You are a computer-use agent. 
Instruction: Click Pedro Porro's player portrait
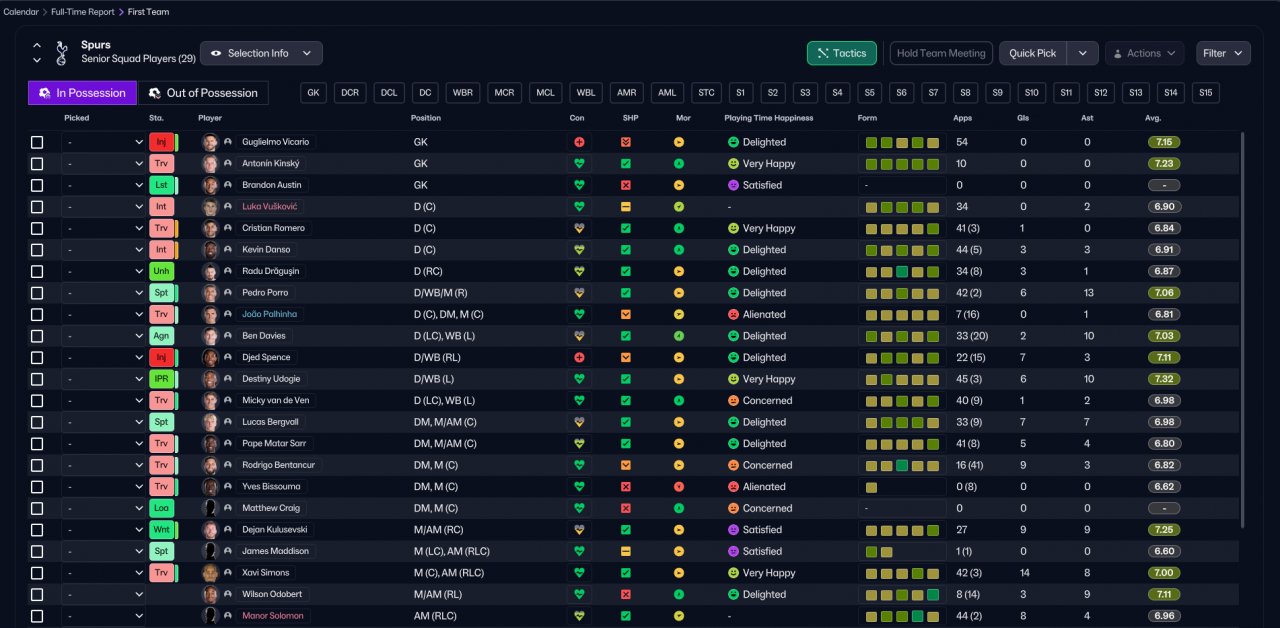click(x=210, y=293)
